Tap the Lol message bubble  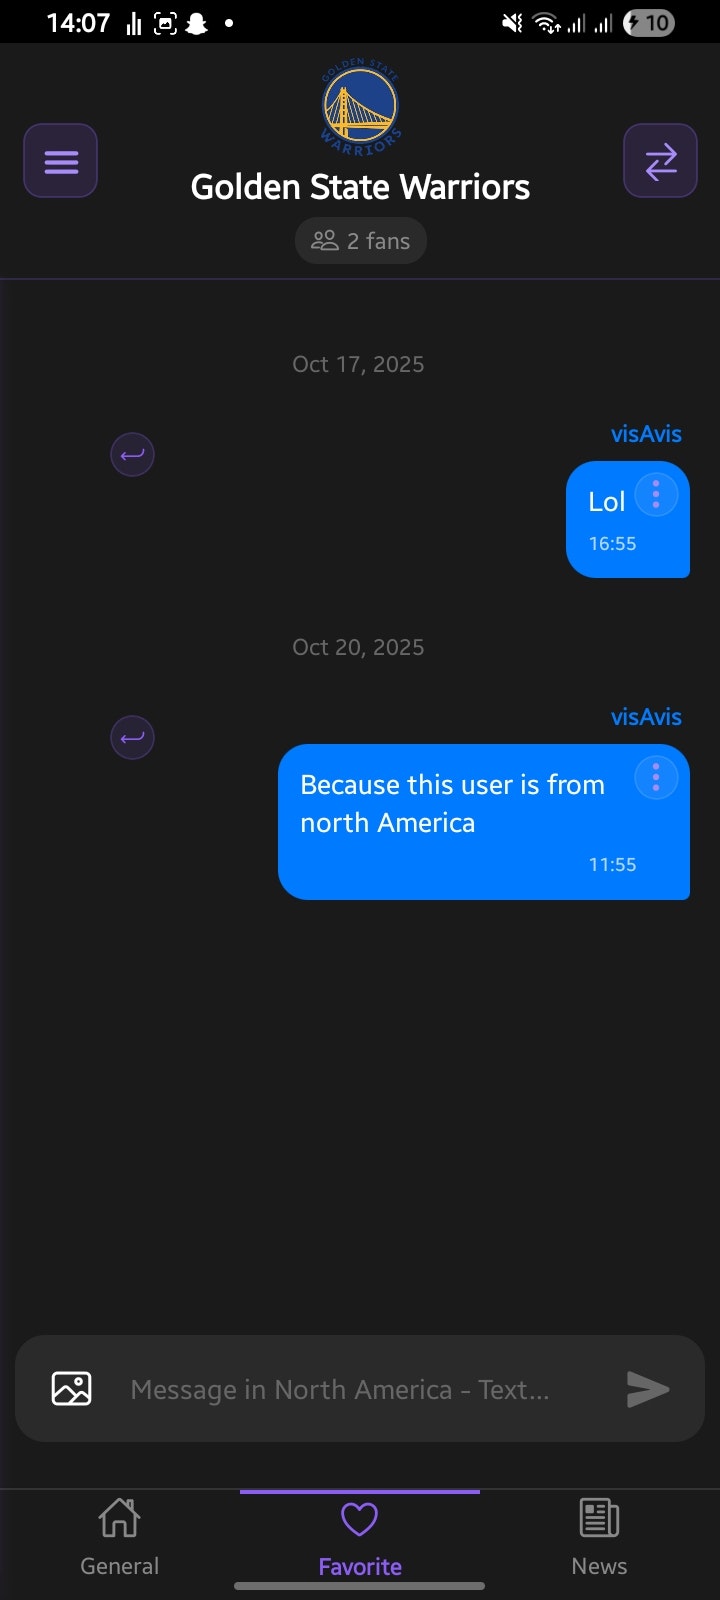click(628, 519)
